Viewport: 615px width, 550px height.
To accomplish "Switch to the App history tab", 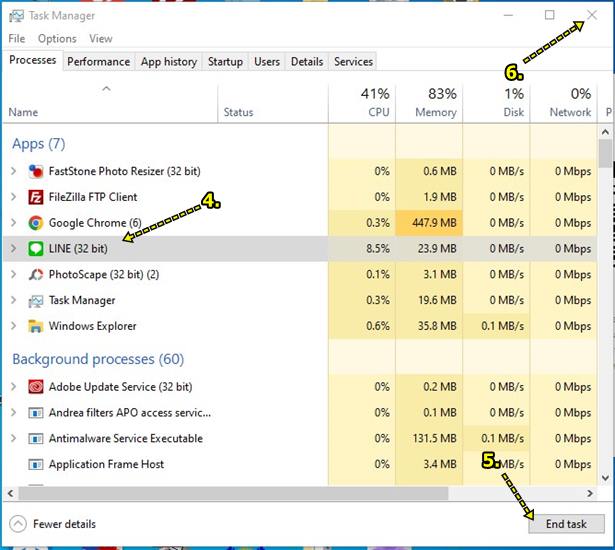I will click(169, 62).
